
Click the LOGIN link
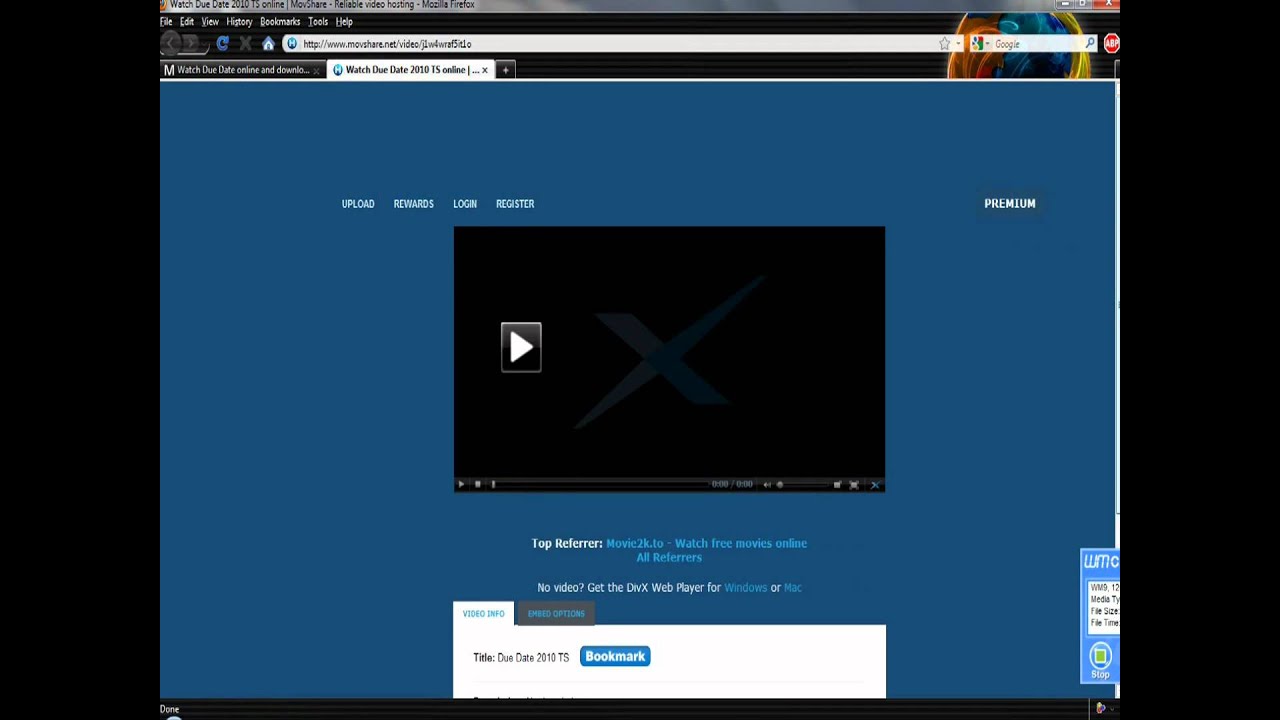pos(465,204)
